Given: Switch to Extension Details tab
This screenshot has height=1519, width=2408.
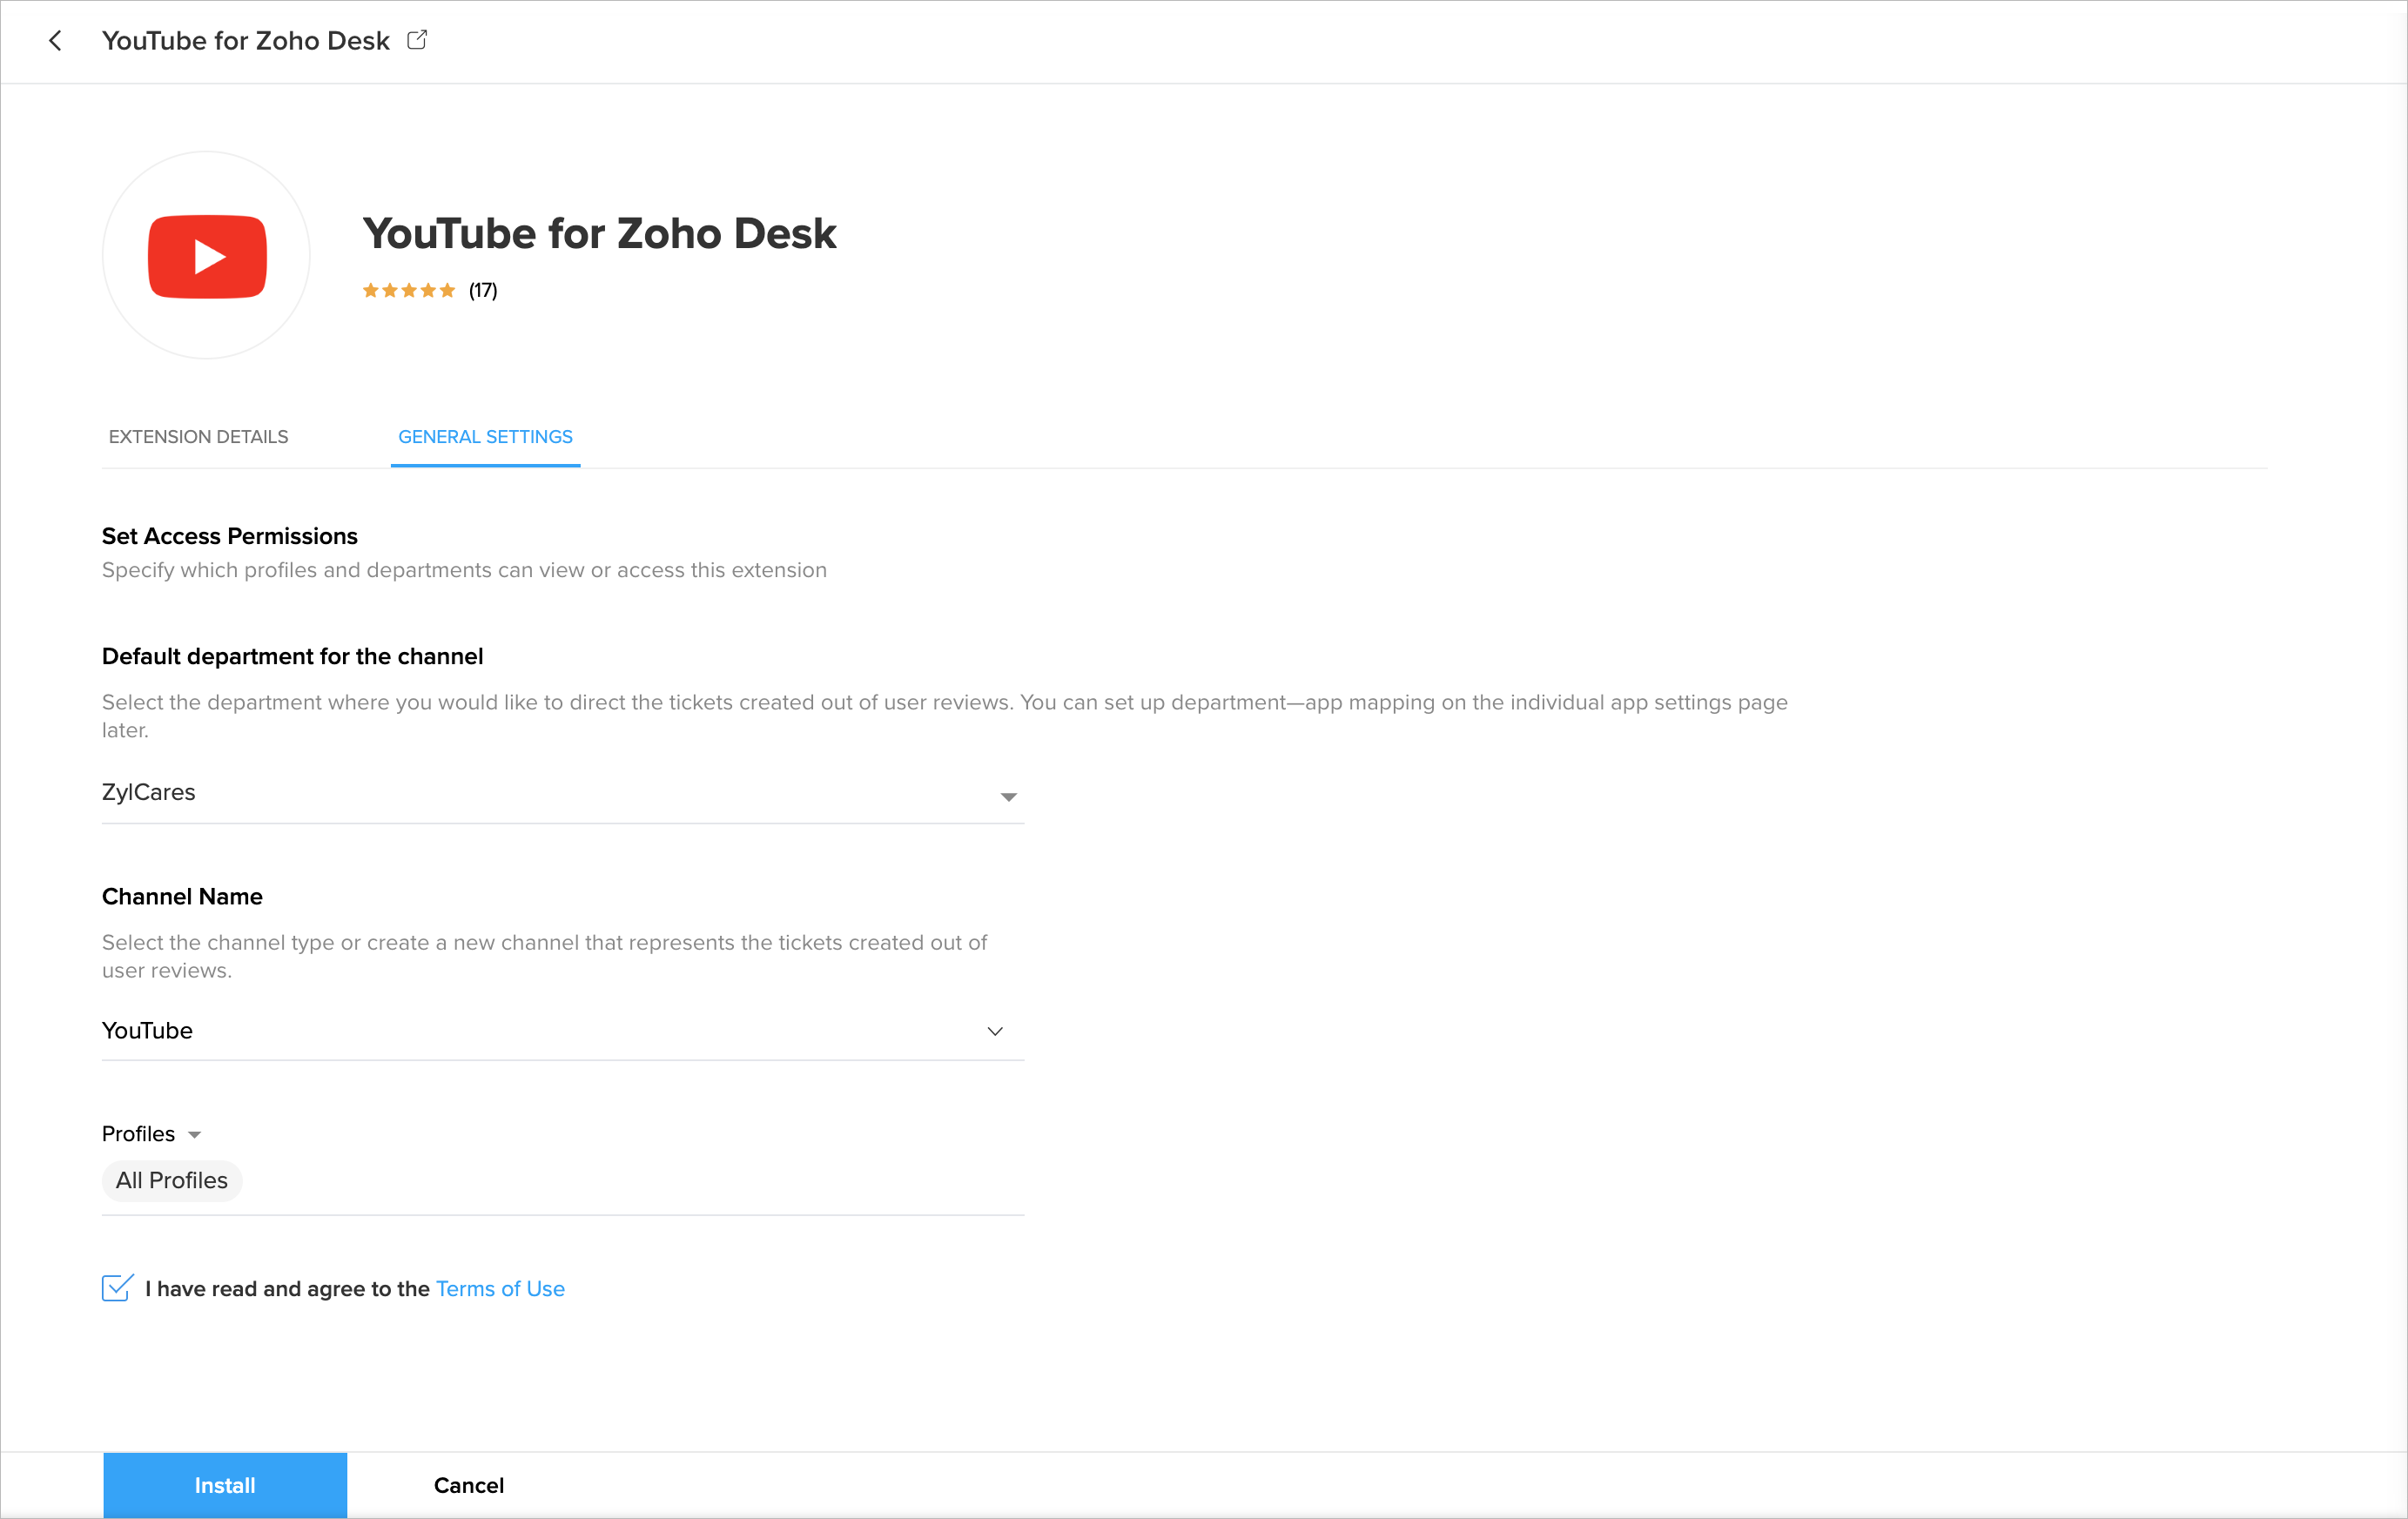Looking at the screenshot, I should (x=198, y=437).
